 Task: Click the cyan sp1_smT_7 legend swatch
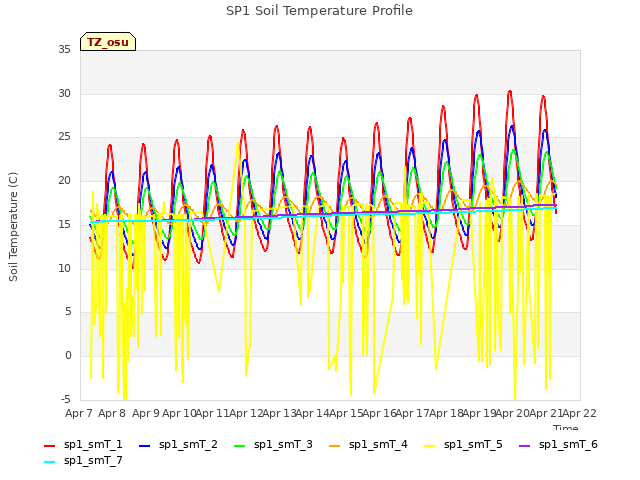coord(49,462)
